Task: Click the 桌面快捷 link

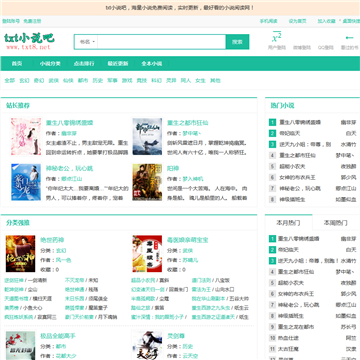Action: (x=351, y=21)
